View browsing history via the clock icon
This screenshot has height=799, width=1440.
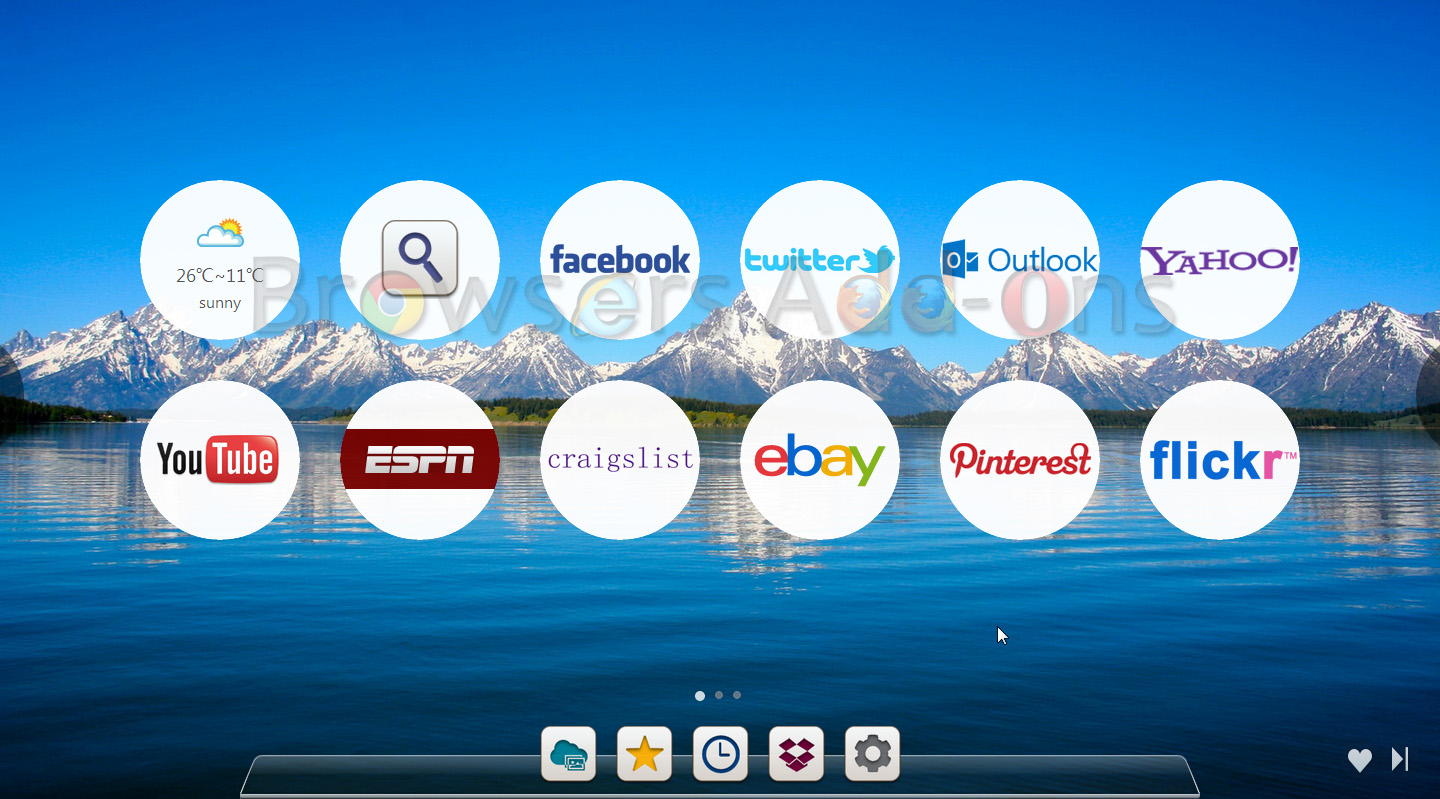[x=720, y=754]
